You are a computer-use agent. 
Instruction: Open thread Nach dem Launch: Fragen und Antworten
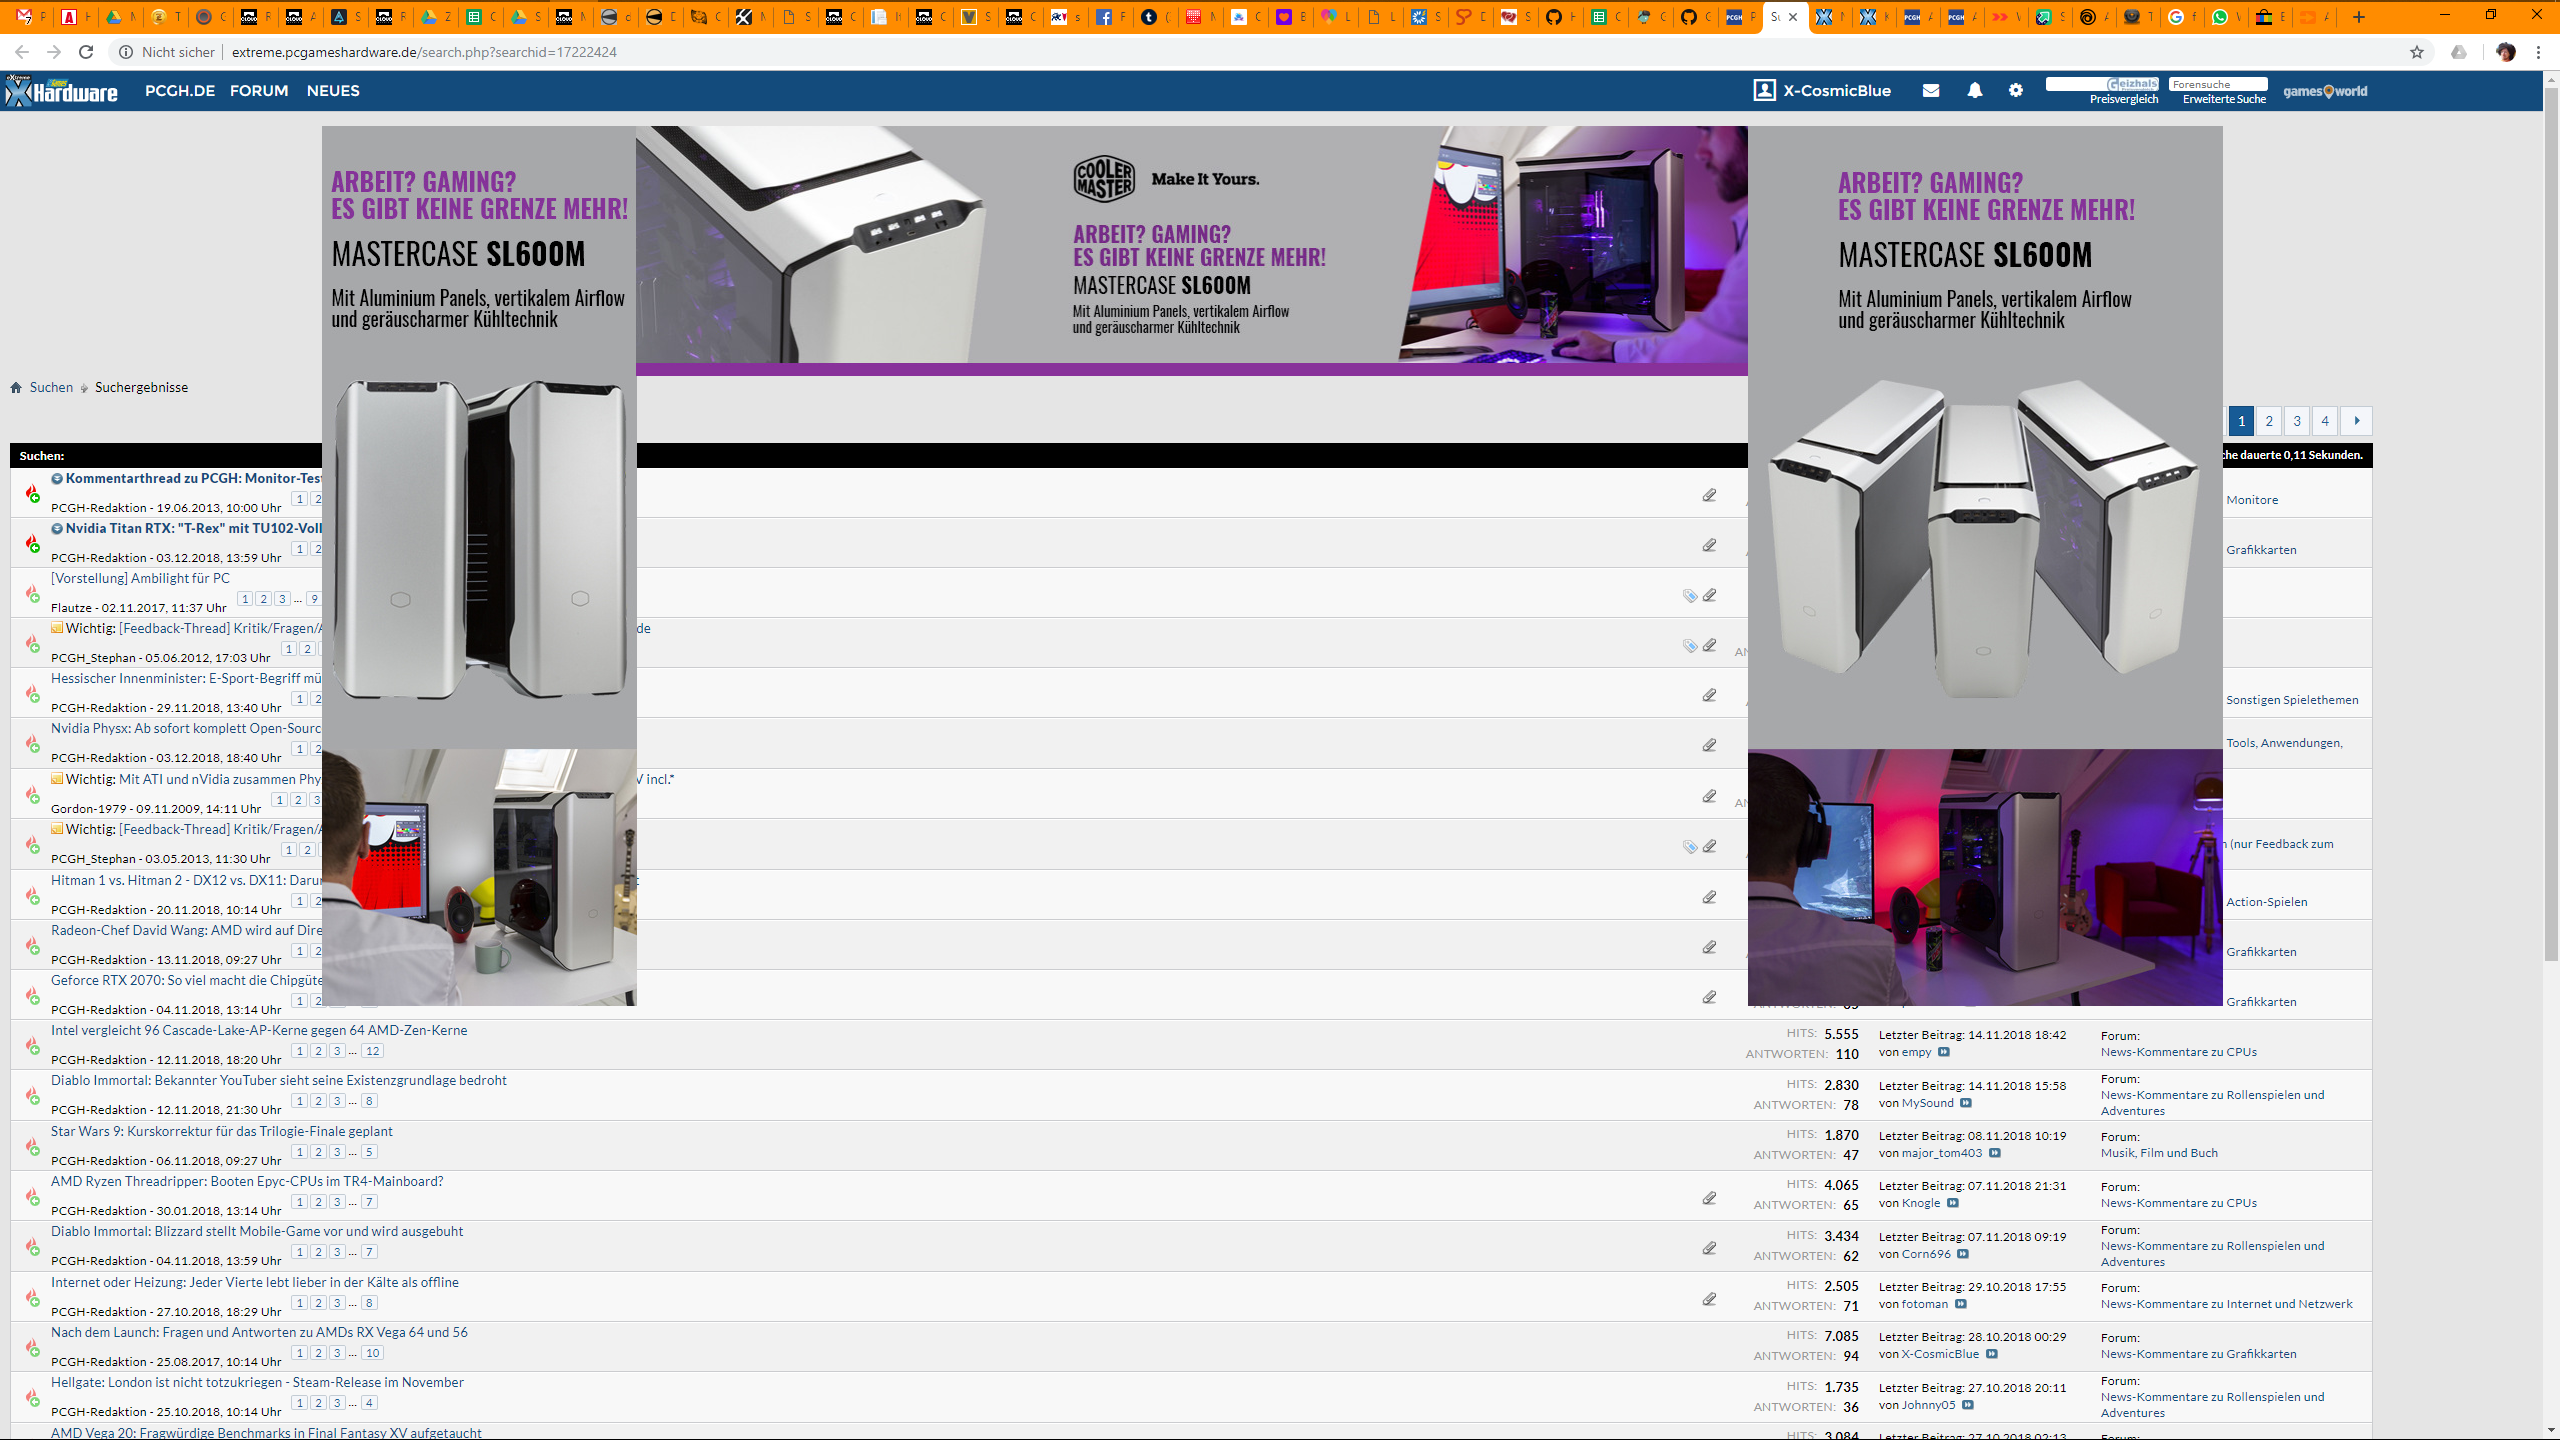[259, 1332]
